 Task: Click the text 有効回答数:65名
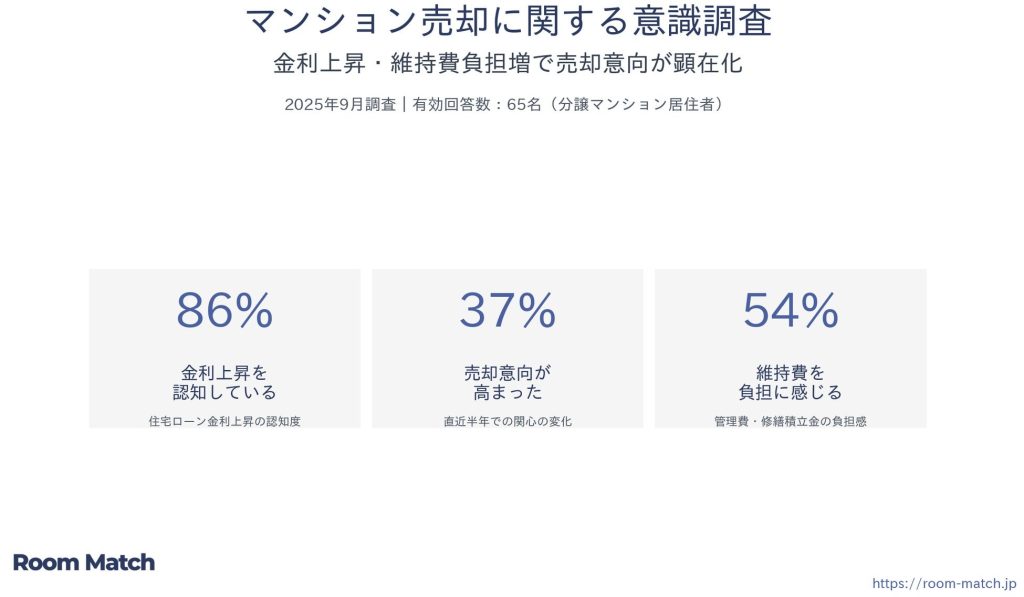(477, 105)
